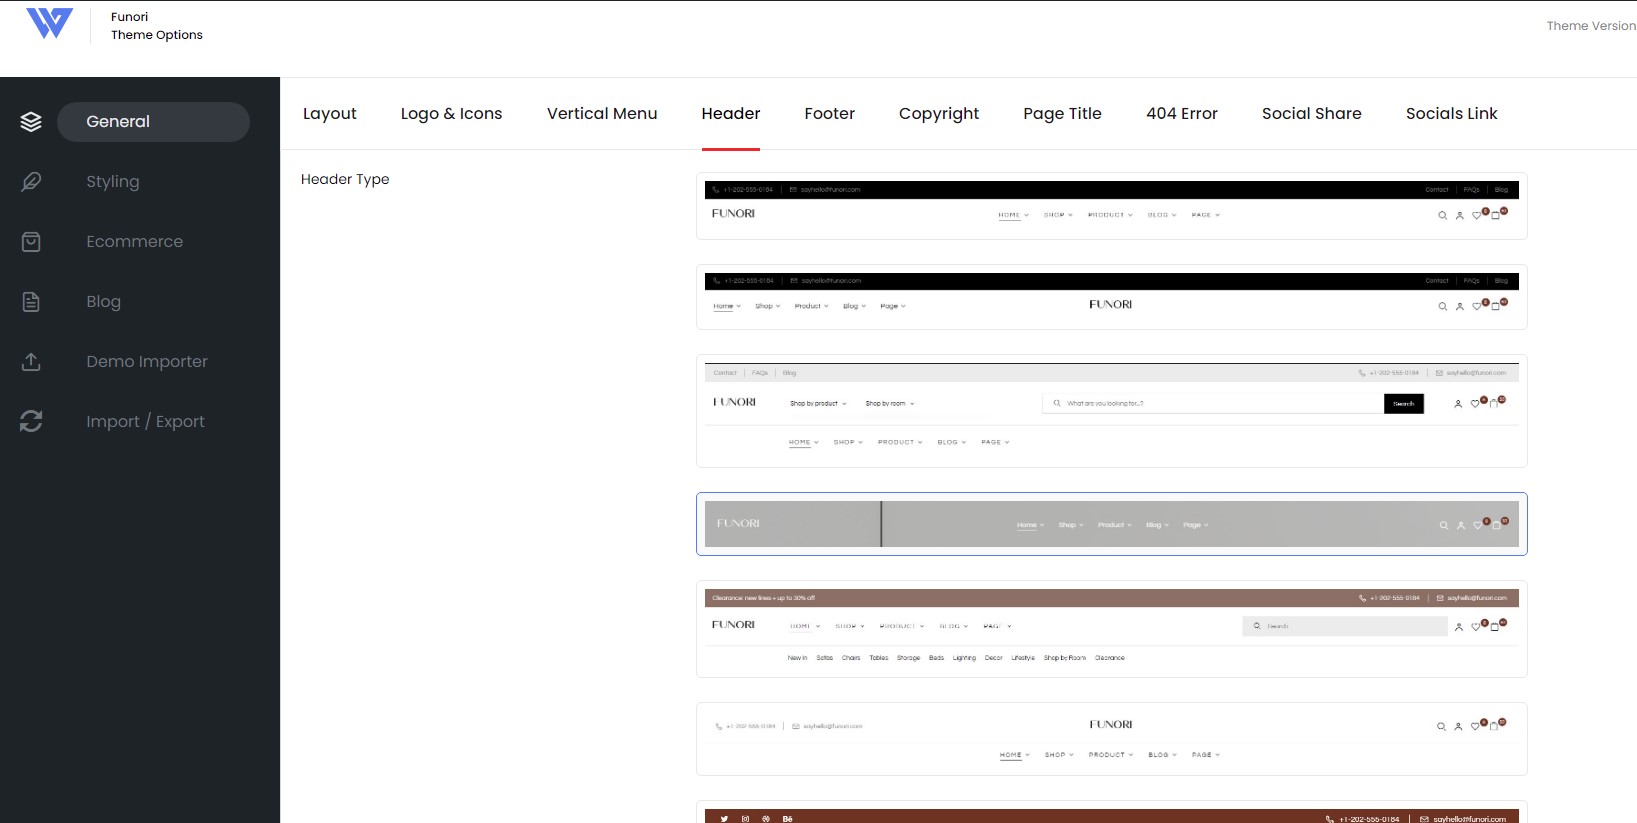
Task: Click the Styling feather icon
Action: coord(31,182)
